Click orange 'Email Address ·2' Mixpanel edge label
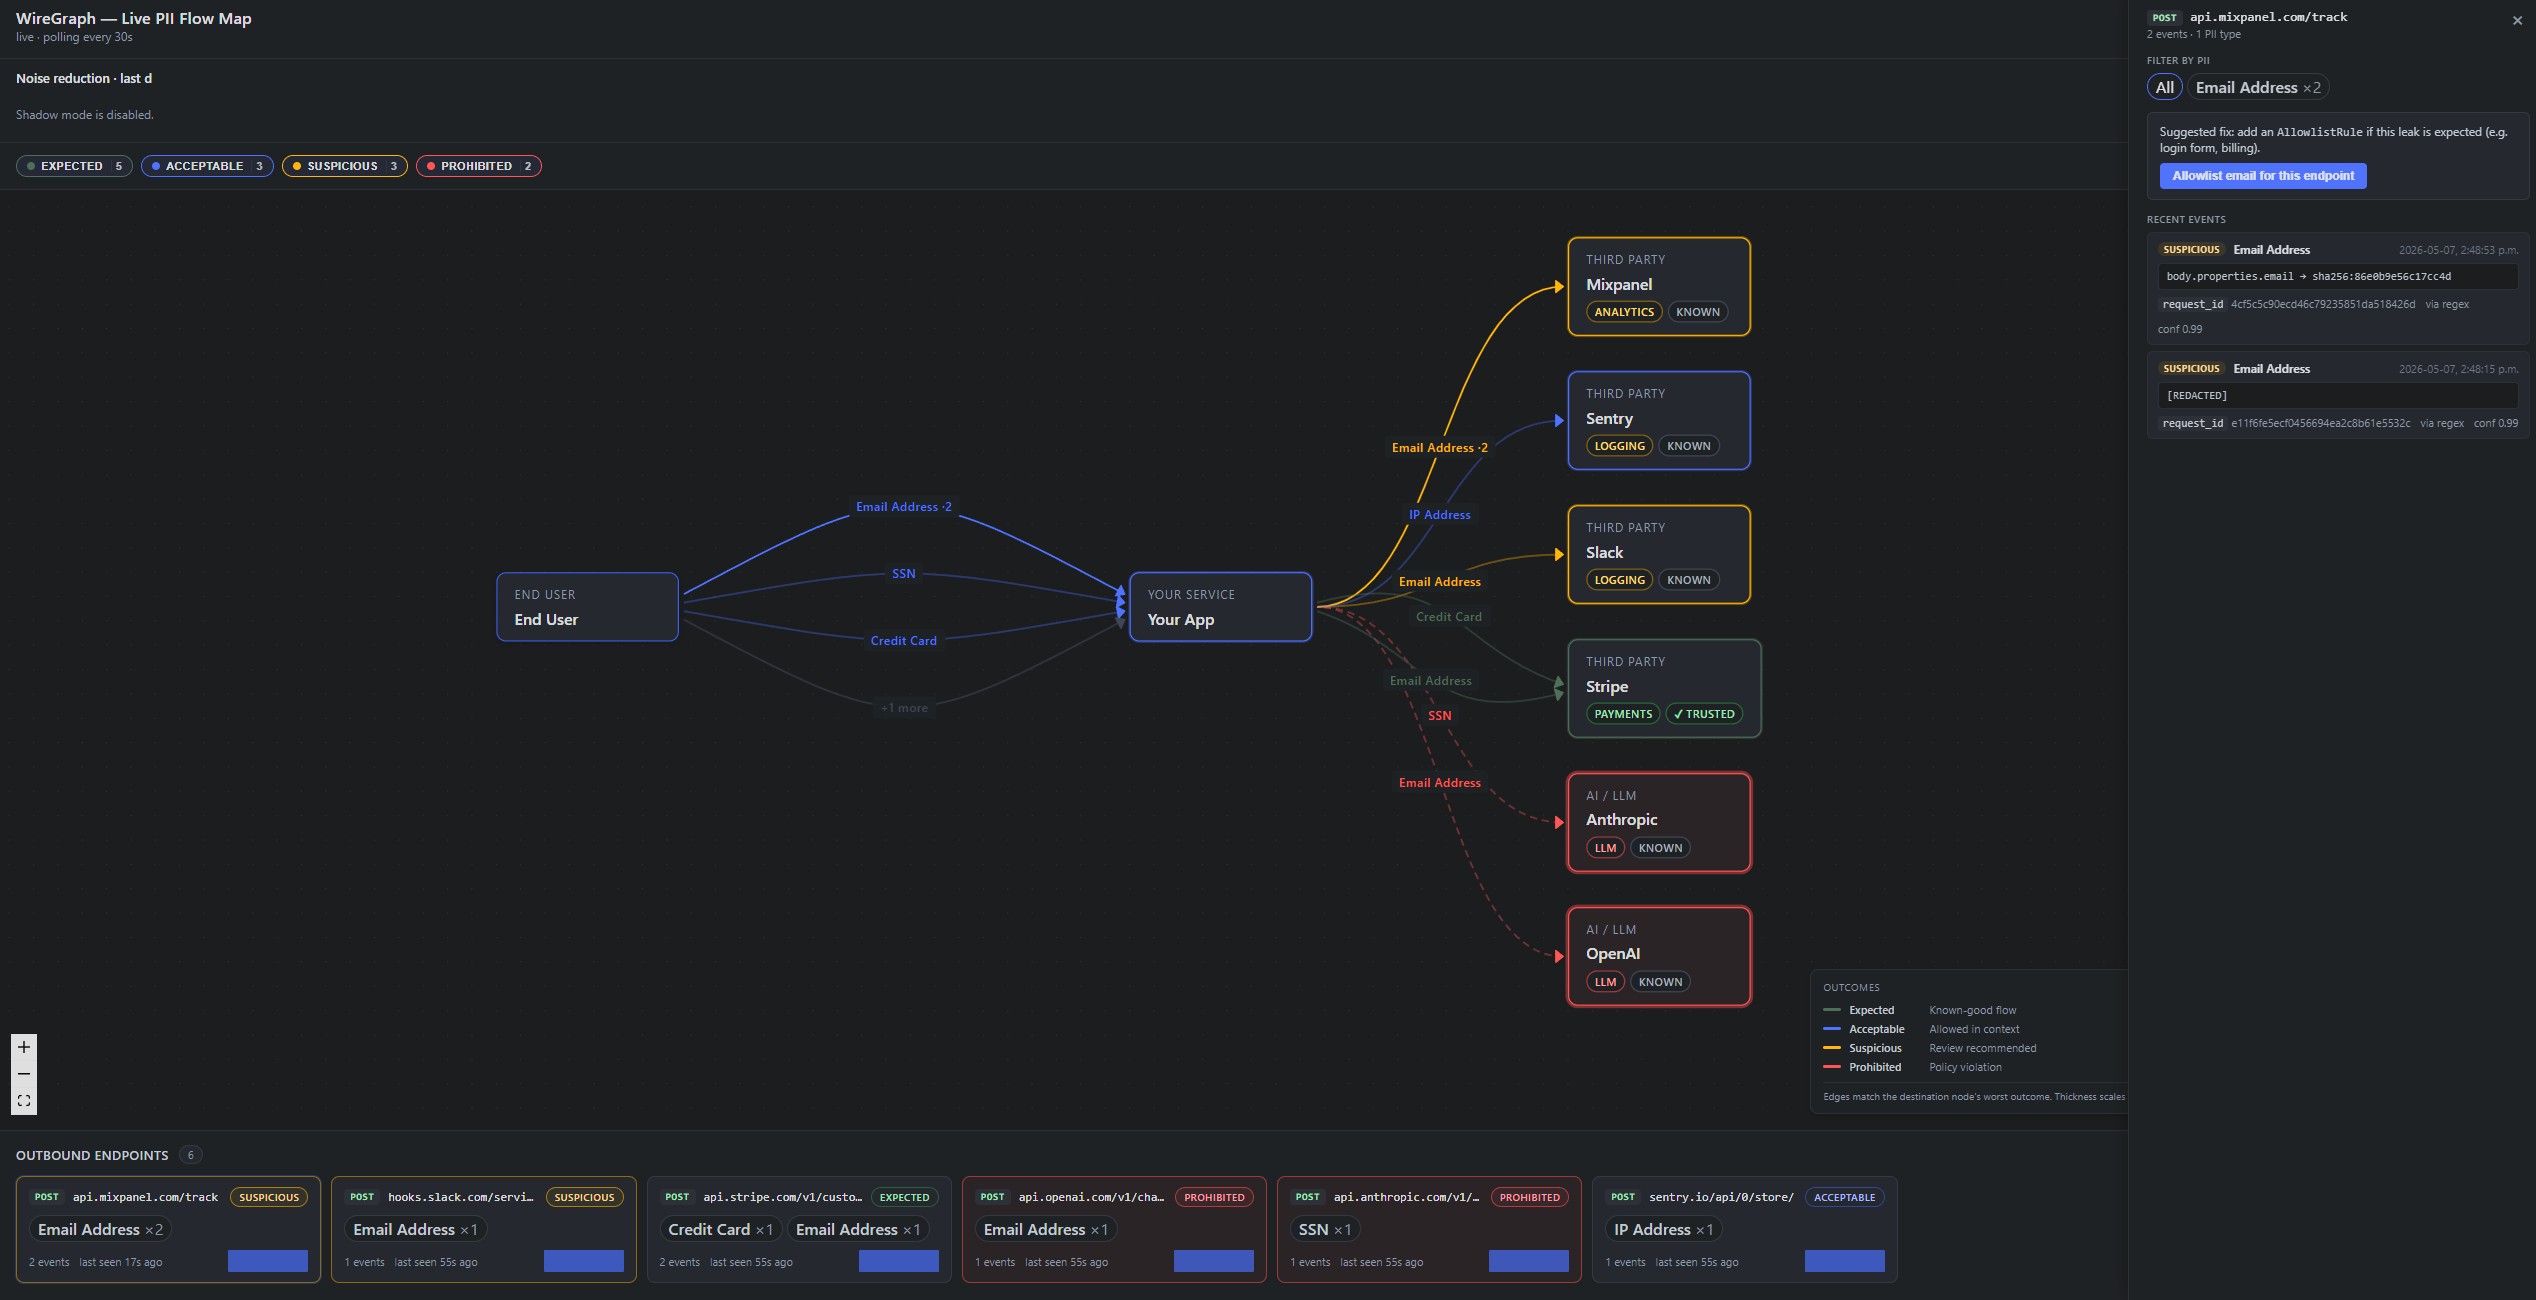Viewport: 2536px width, 1300px height. pyautogui.click(x=1440, y=448)
